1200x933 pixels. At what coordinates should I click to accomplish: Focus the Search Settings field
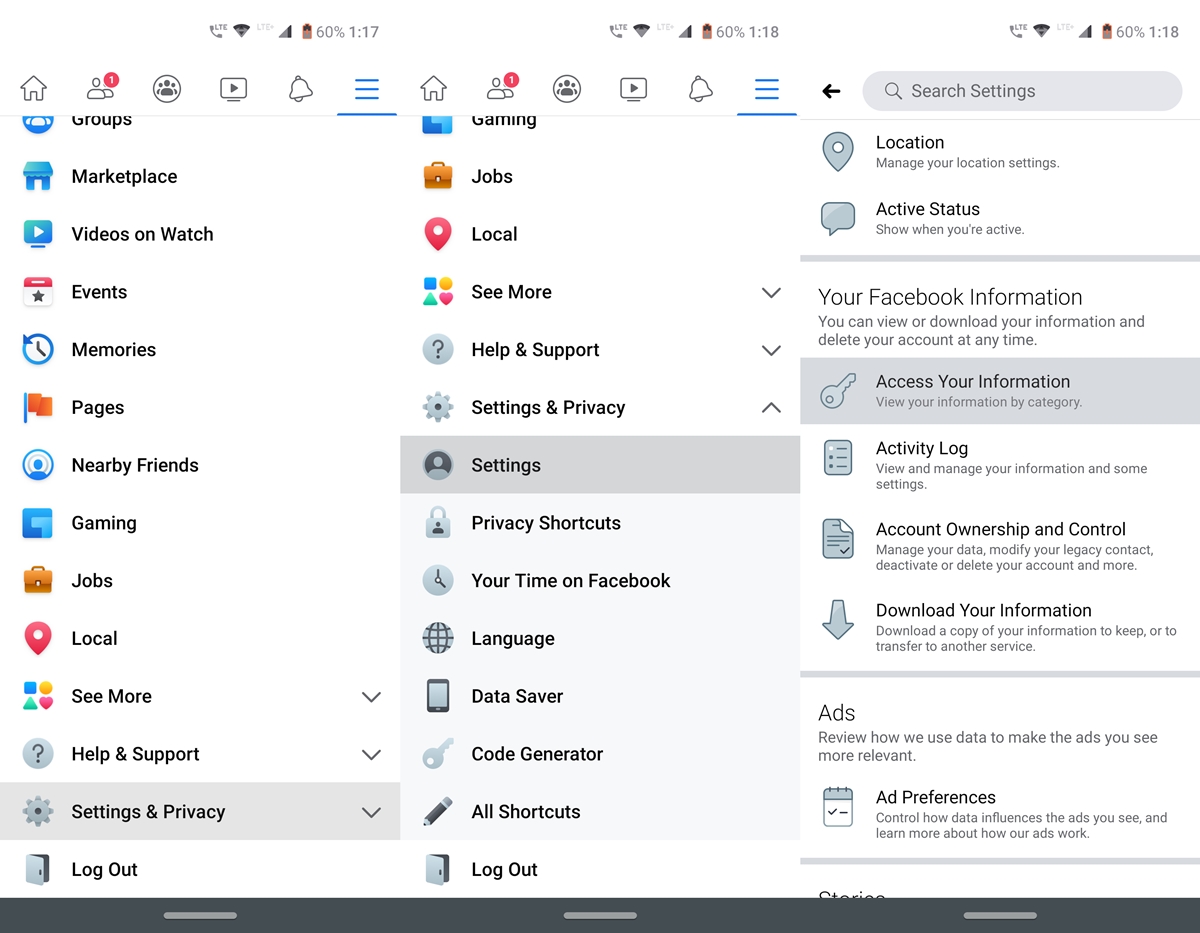coord(1022,91)
